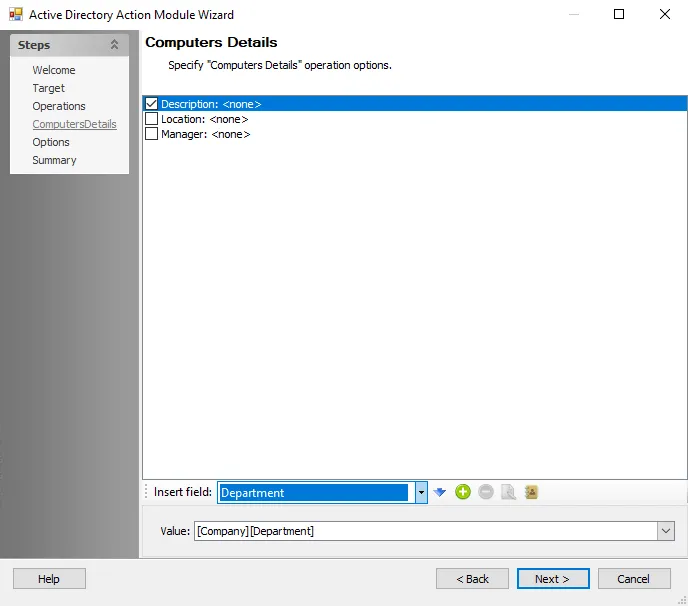Viewport: 688px width, 606px height.
Task: Select the ComputersDetails step link
Action: [x=74, y=124]
